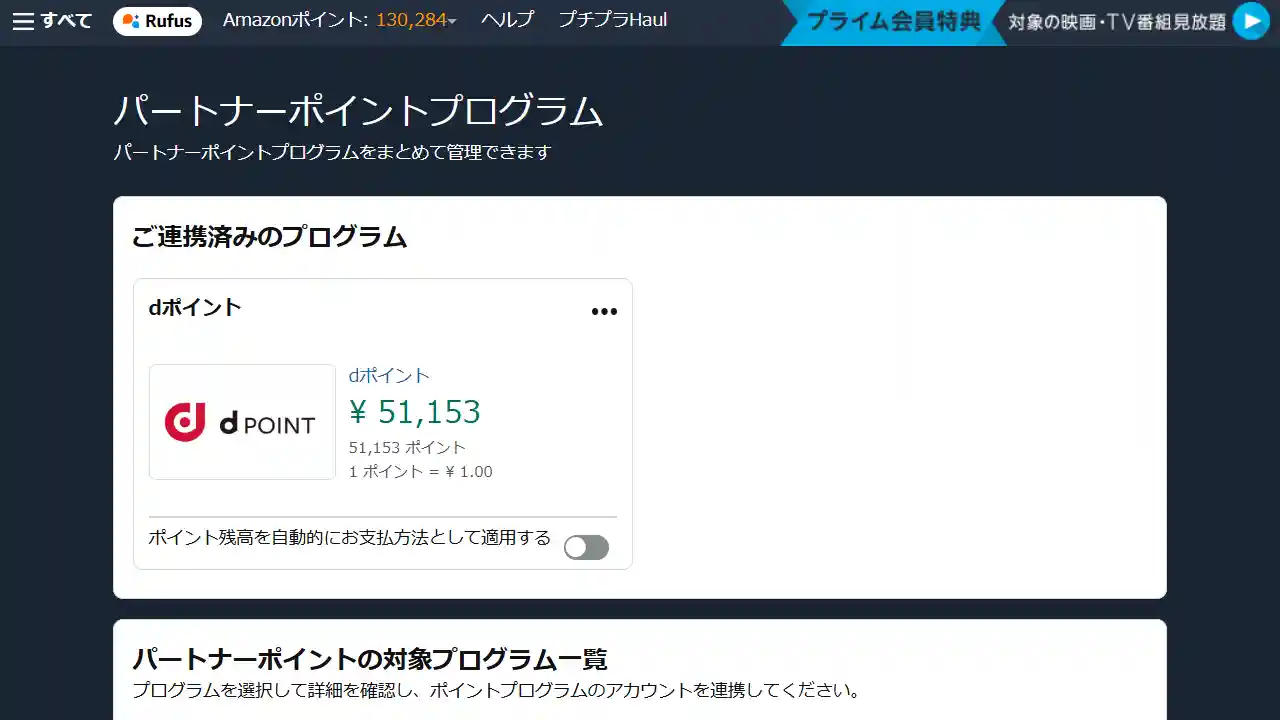Click the dポイント link beside the logo
Screen dimensions: 1280x720
tap(389, 376)
